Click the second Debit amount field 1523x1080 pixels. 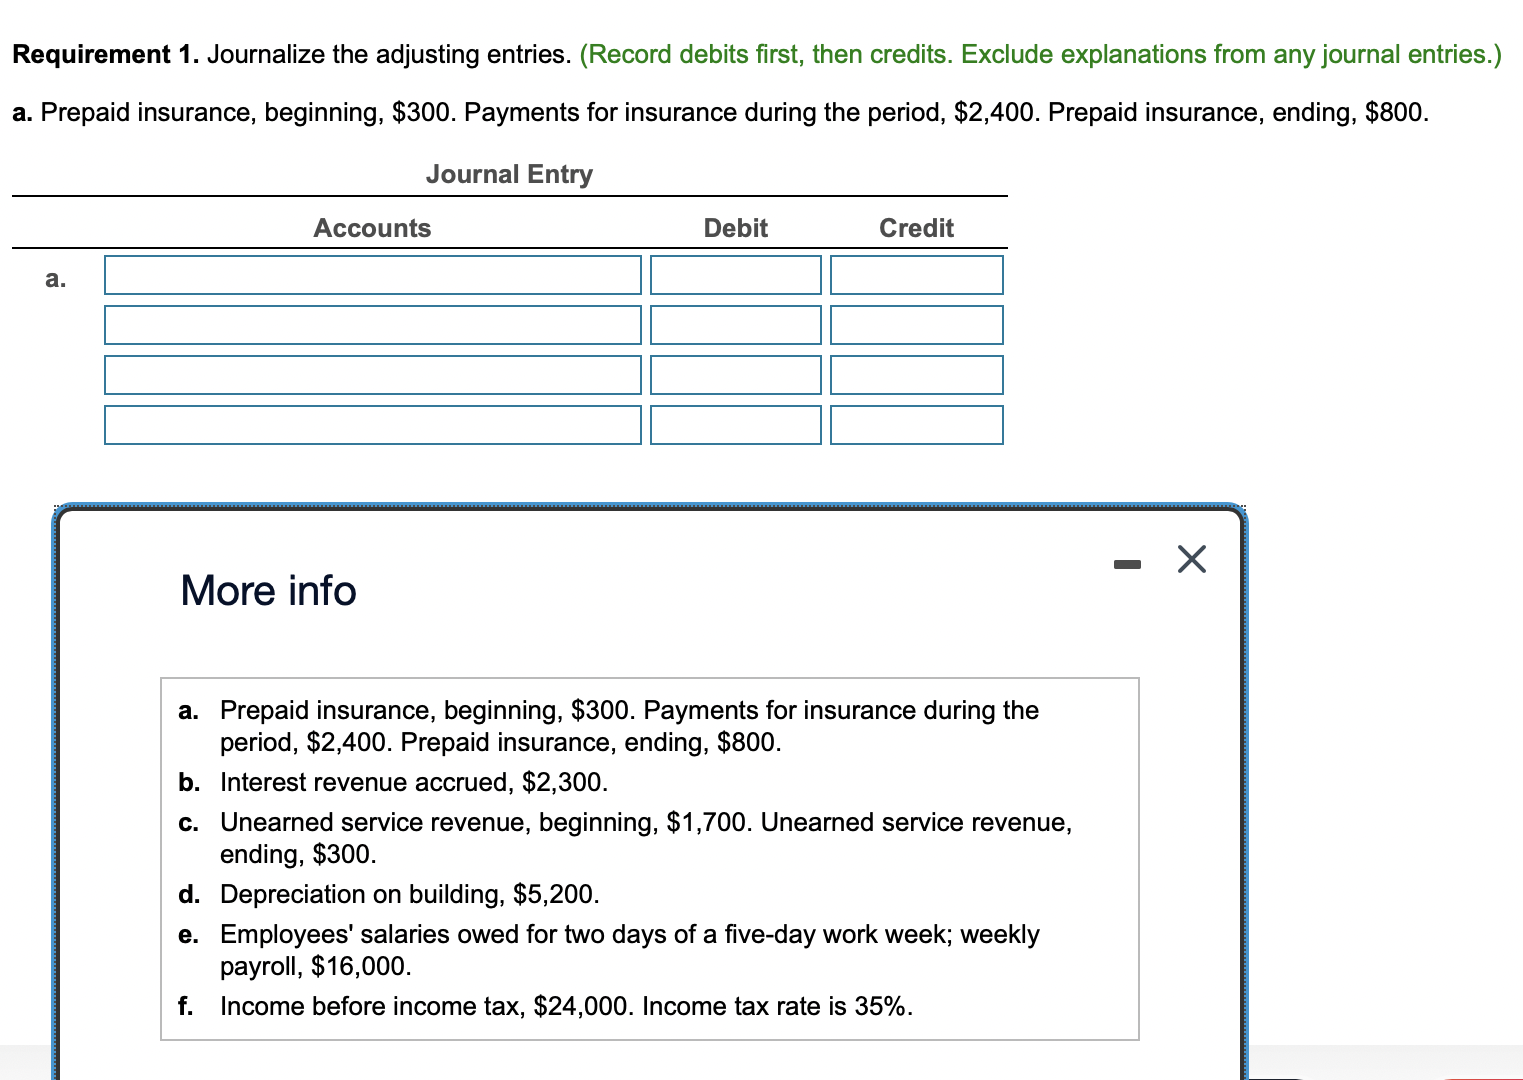(x=735, y=325)
